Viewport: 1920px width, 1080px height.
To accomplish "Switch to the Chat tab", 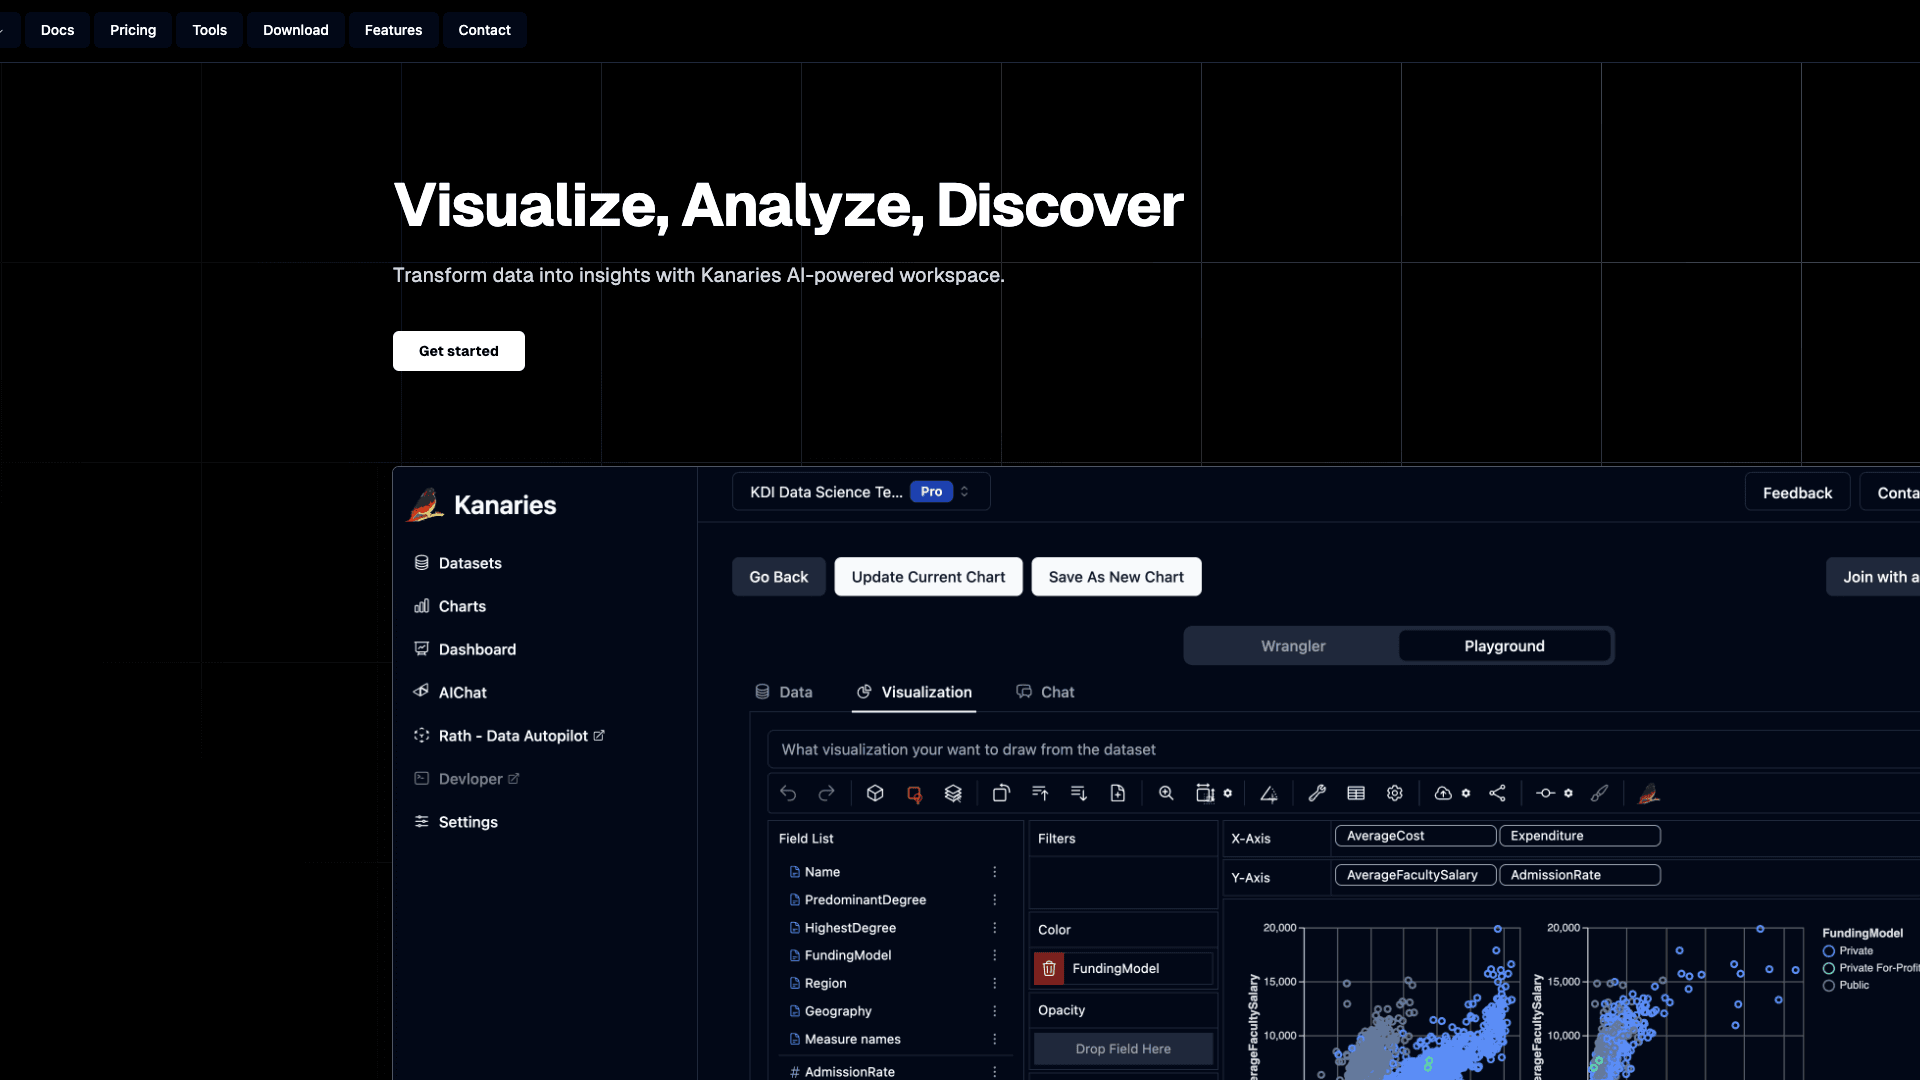I will [x=1046, y=692].
